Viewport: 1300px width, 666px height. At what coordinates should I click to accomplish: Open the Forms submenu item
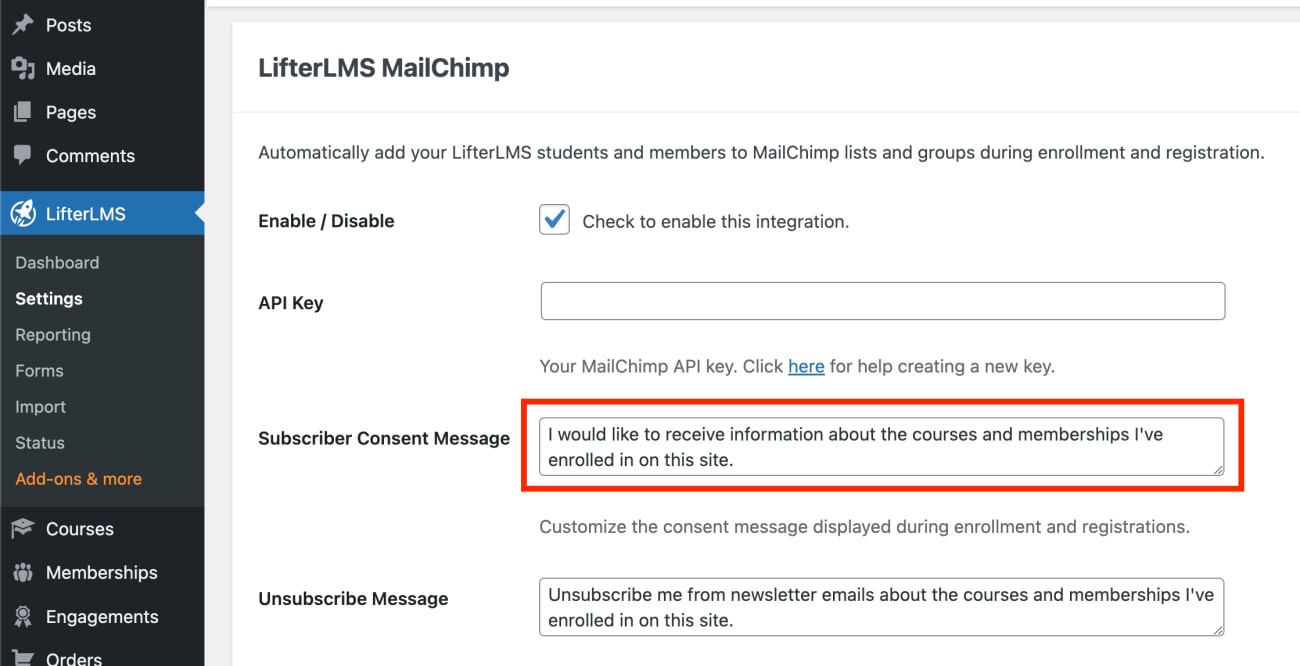click(x=39, y=371)
